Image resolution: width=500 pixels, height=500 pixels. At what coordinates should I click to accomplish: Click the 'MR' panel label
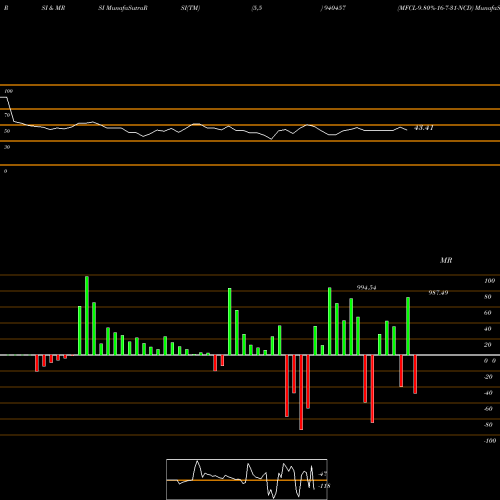[x=446, y=260]
